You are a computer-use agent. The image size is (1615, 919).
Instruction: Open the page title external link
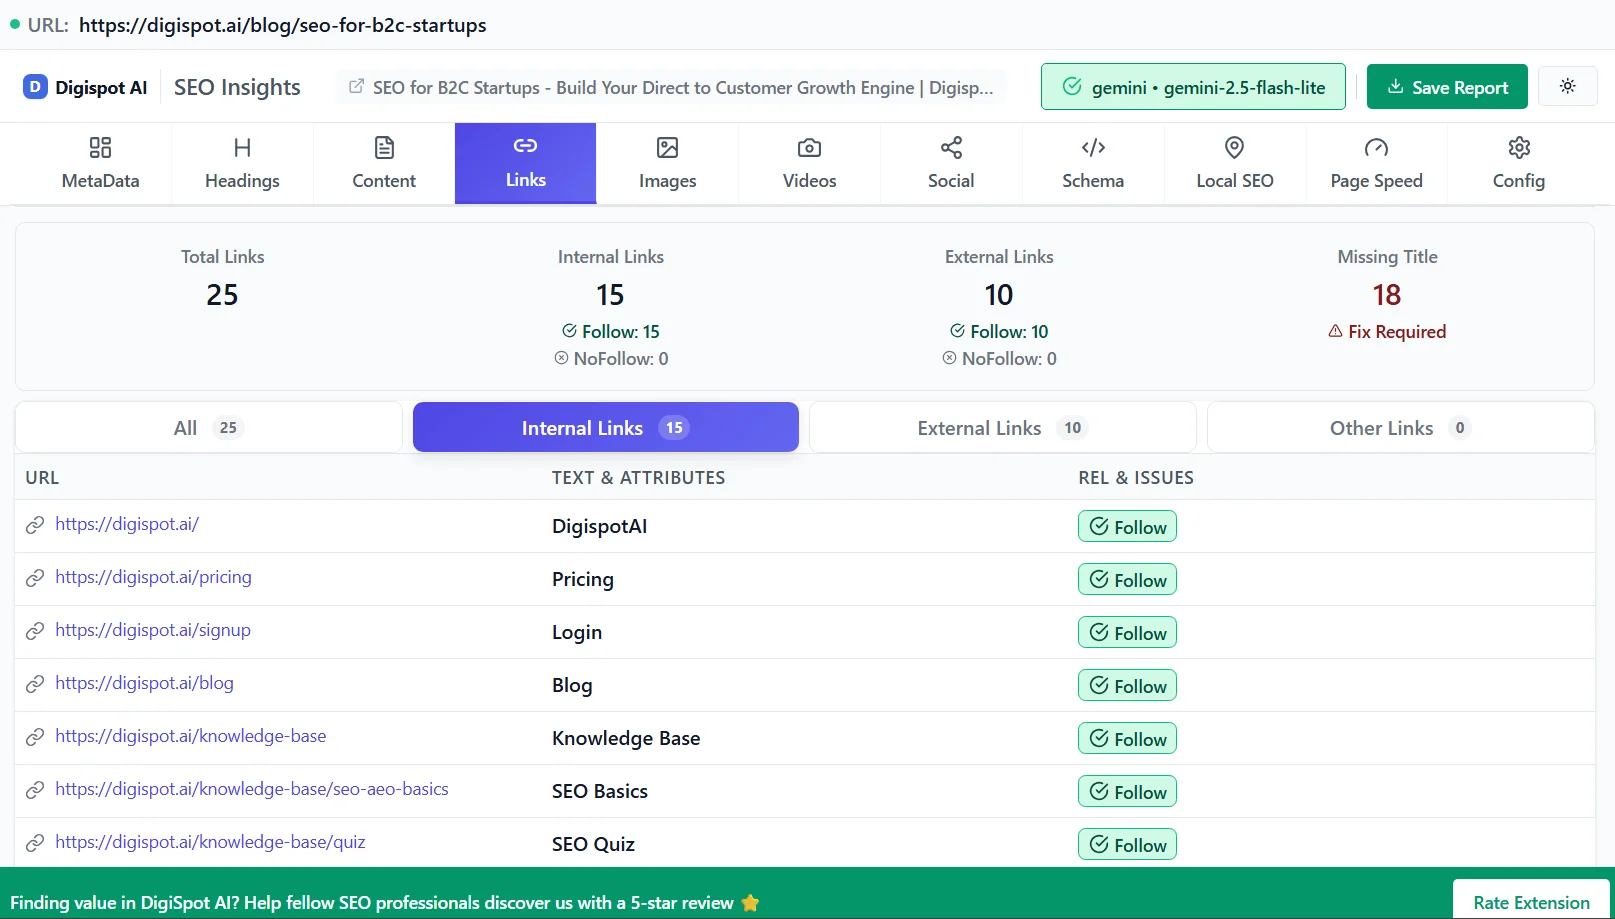point(671,88)
